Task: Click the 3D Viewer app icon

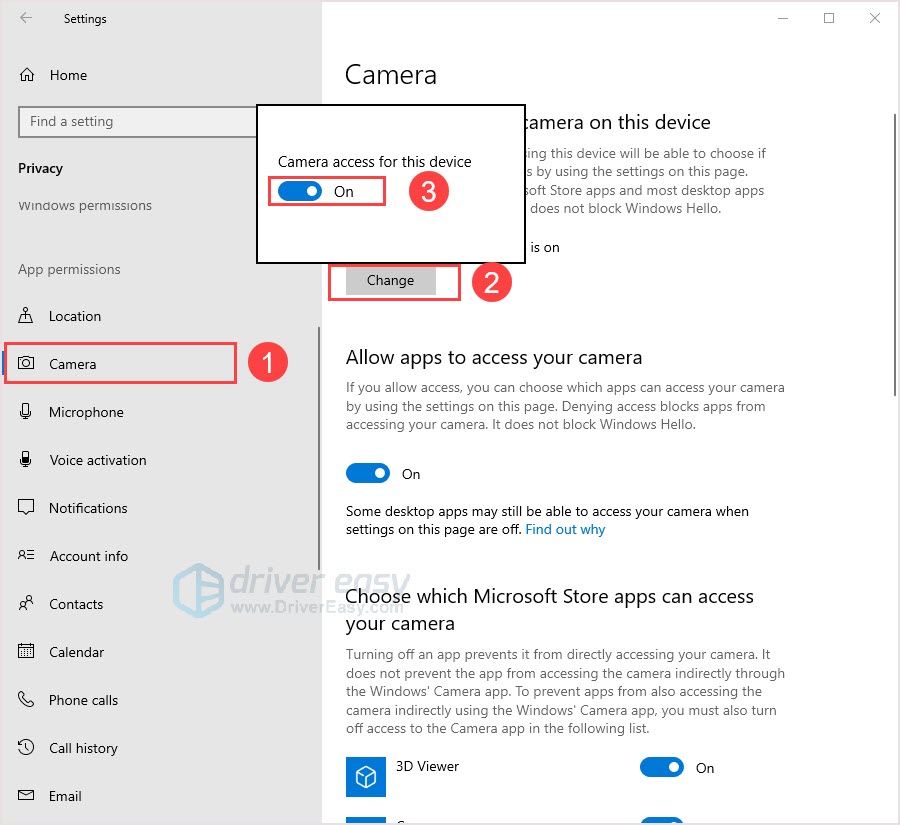Action: 366,776
